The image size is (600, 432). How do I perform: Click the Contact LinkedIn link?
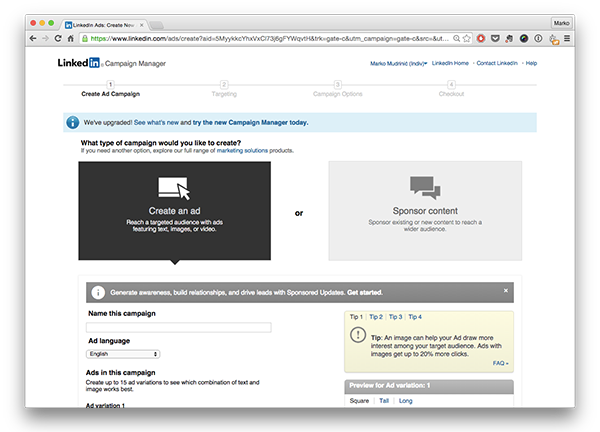[x=497, y=63]
